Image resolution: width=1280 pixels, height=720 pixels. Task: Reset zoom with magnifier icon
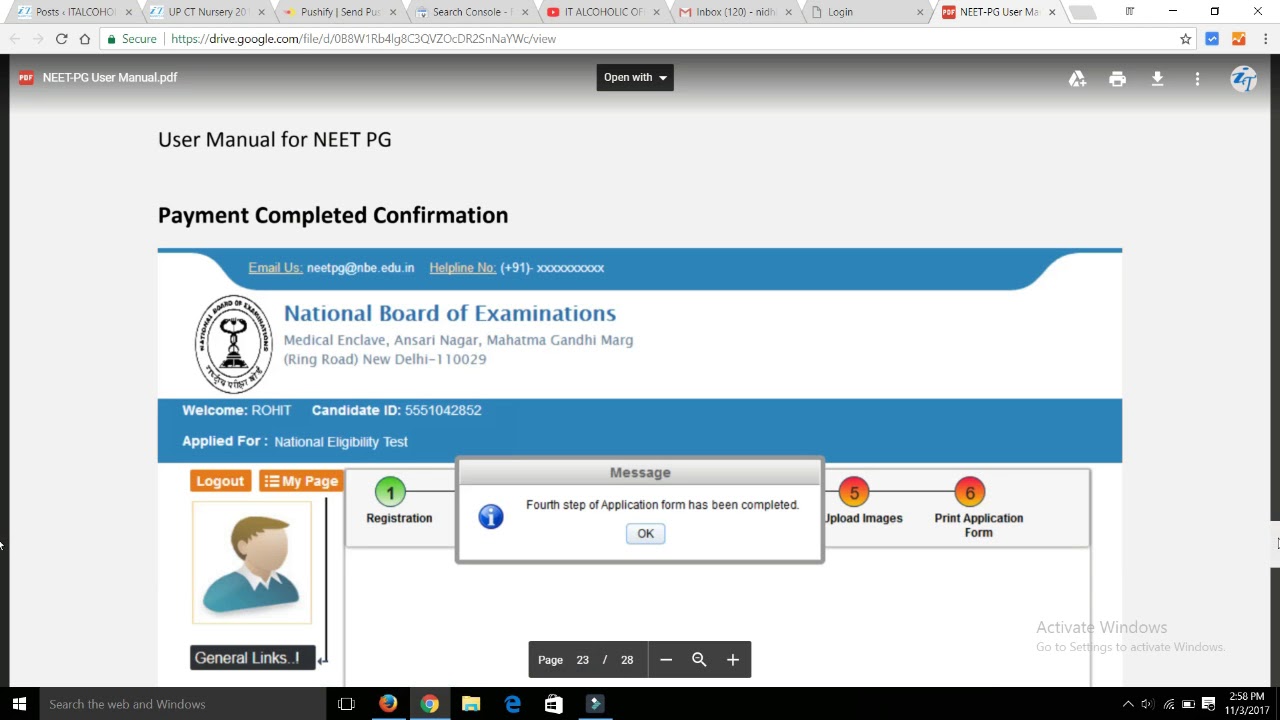[699, 660]
